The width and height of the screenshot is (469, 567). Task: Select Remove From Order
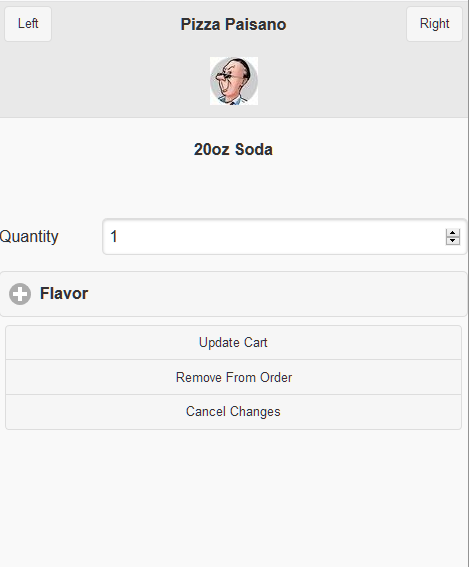click(x=234, y=377)
